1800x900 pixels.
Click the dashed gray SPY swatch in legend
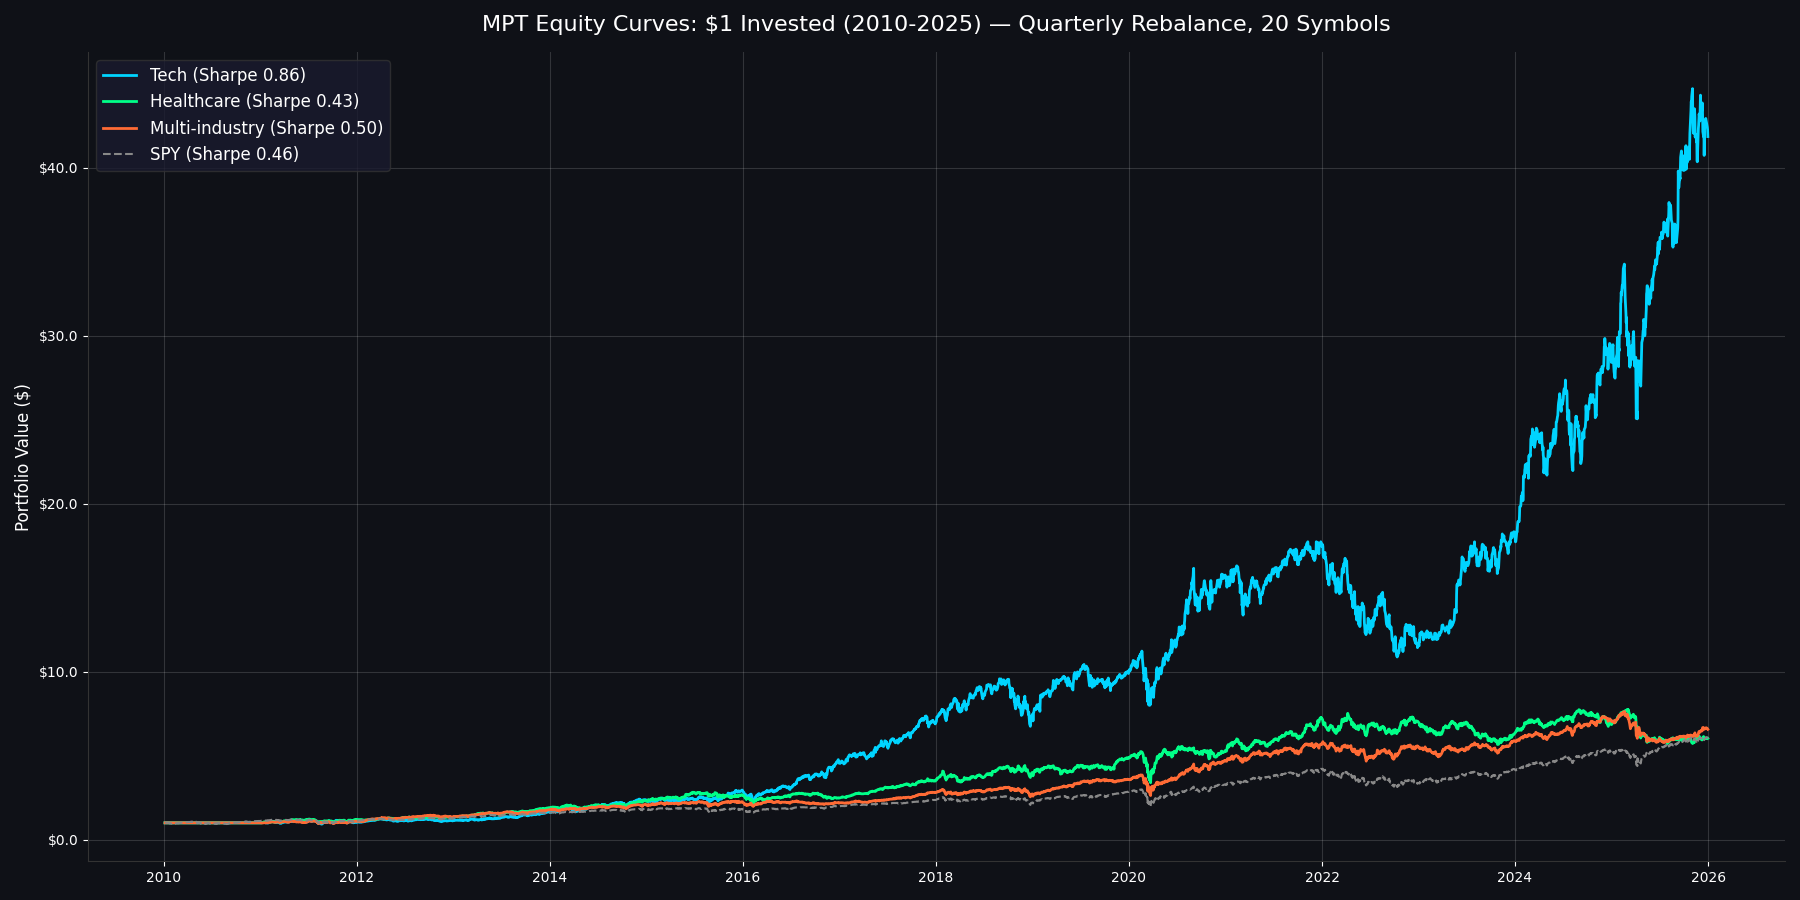click(x=120, y=154)
